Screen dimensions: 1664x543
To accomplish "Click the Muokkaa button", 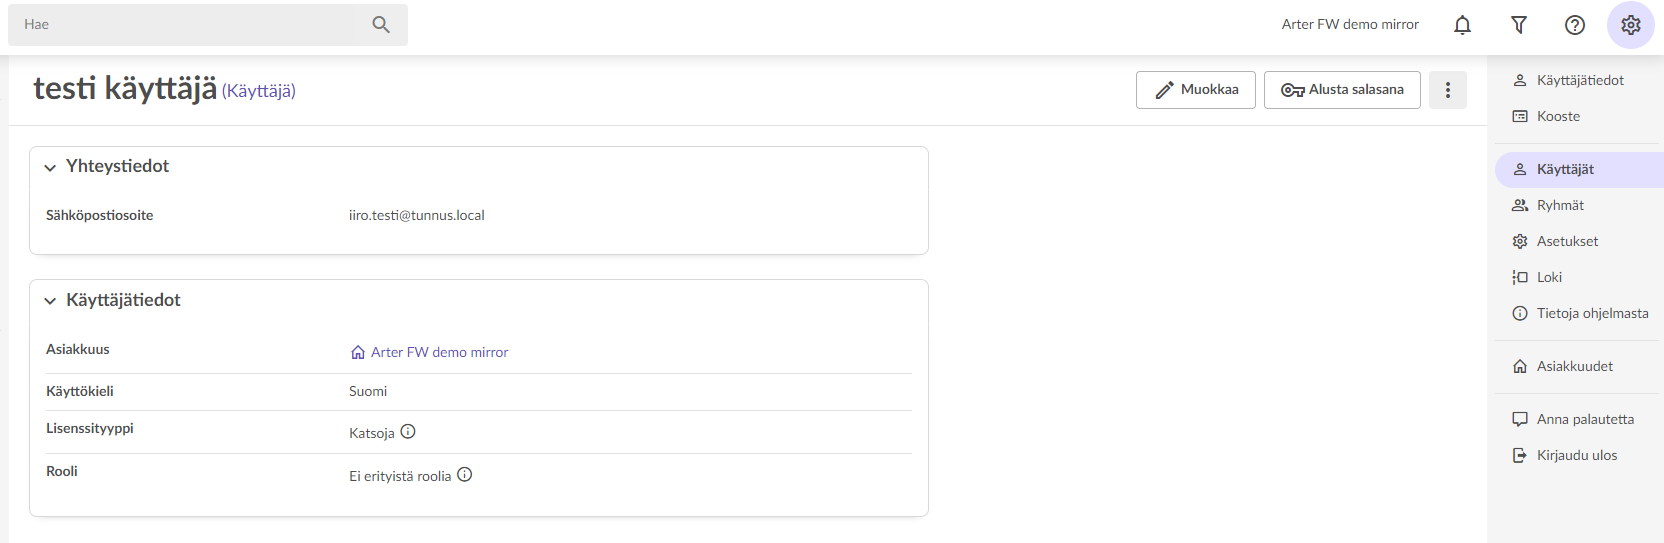I will click(x=1196, y=90).
